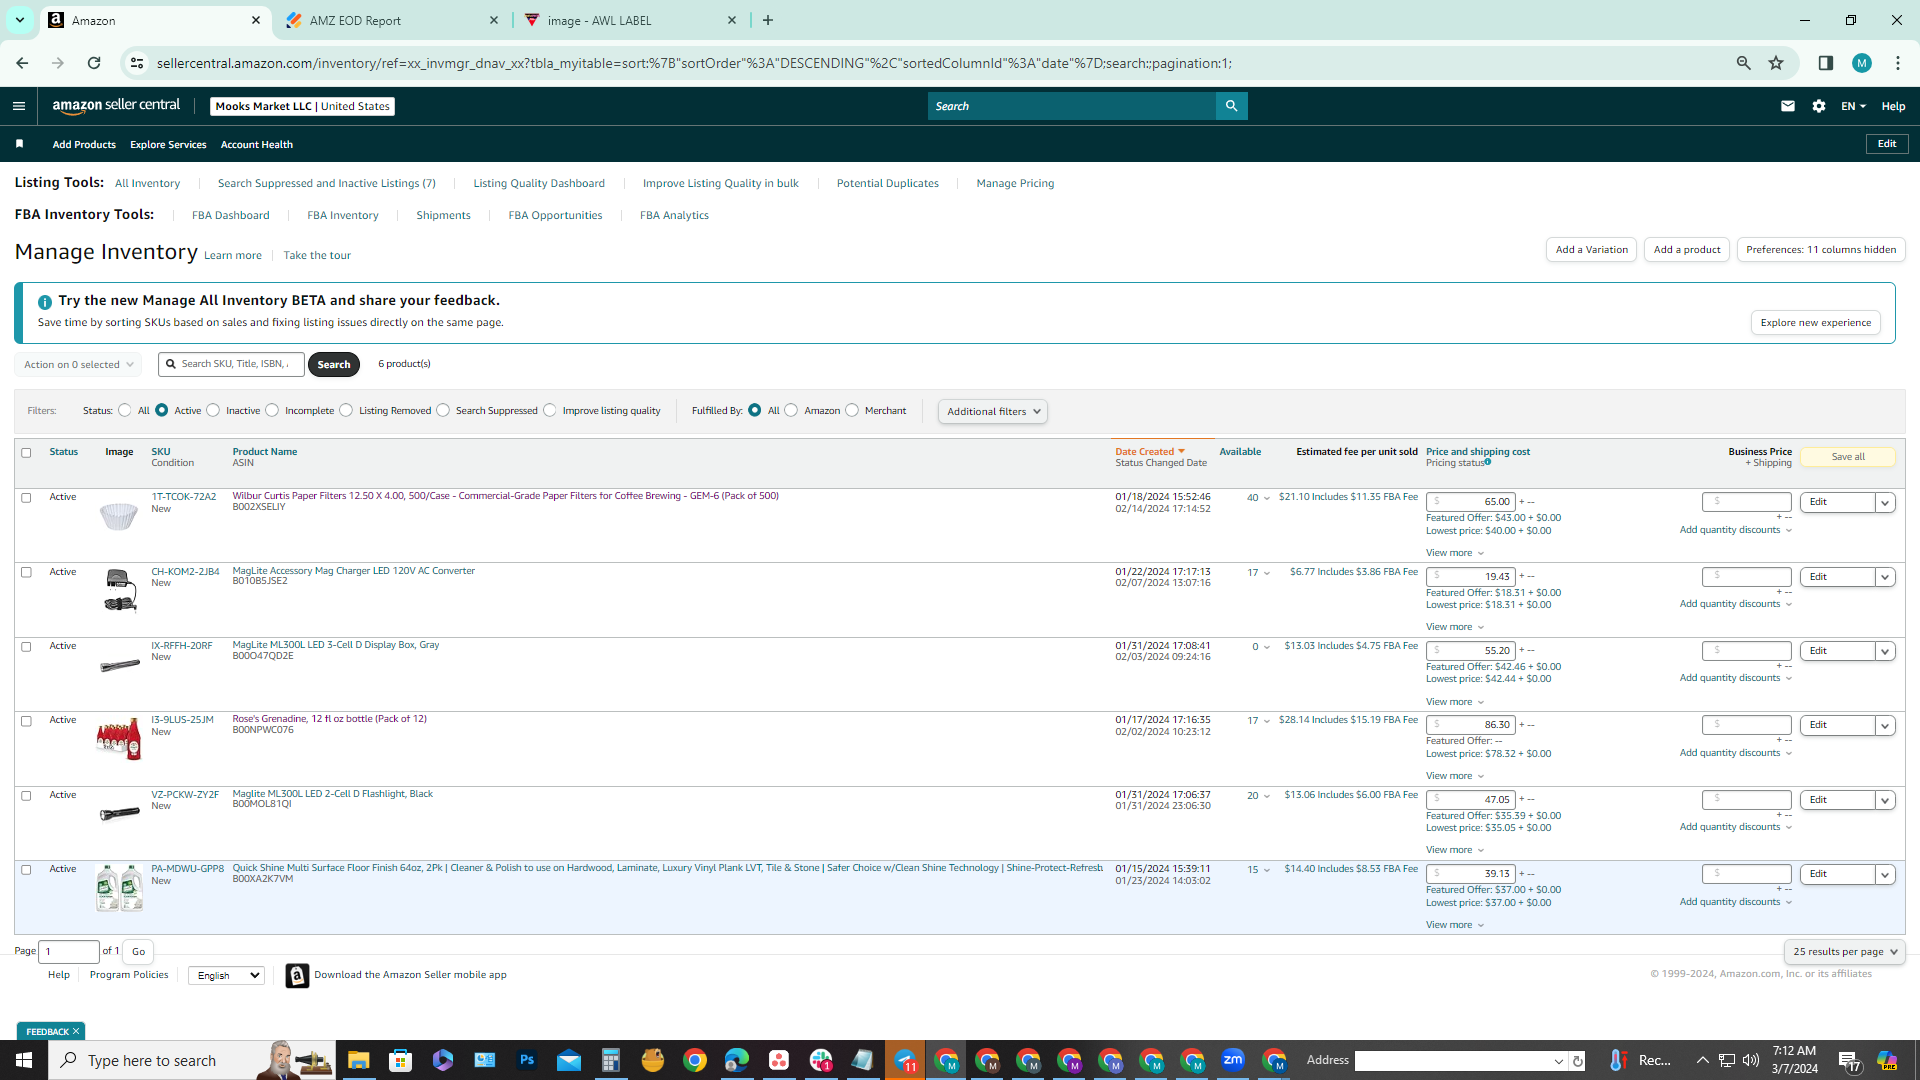Open the Microsoft Store taskbar icon
The height and width of the screenshot is (1080, 1920).
(400, 1060)
